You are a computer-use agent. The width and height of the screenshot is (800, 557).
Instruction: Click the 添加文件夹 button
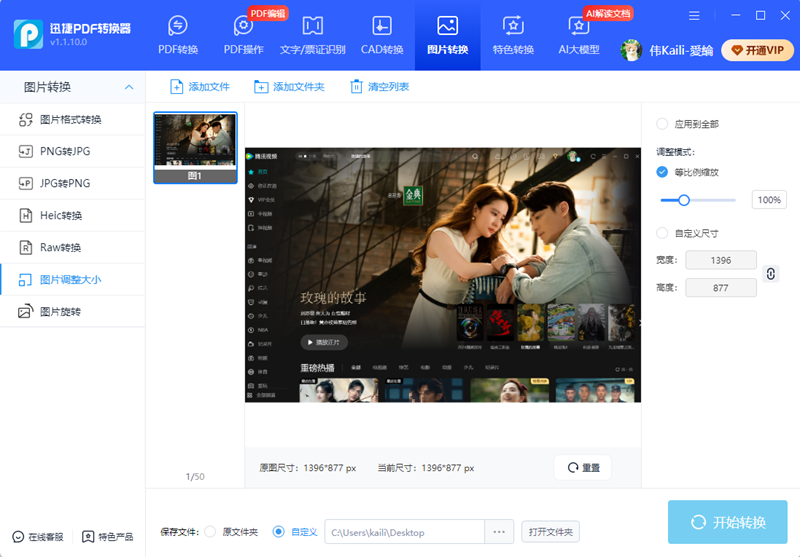[289, 87]
